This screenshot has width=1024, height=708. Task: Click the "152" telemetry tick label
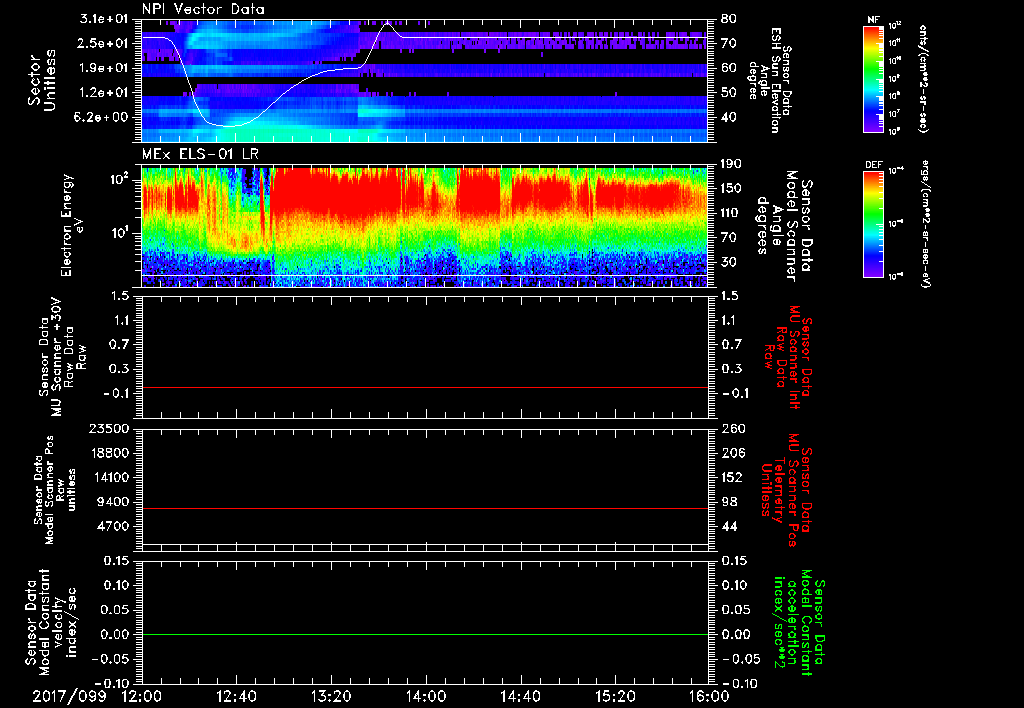pos(732,477)
